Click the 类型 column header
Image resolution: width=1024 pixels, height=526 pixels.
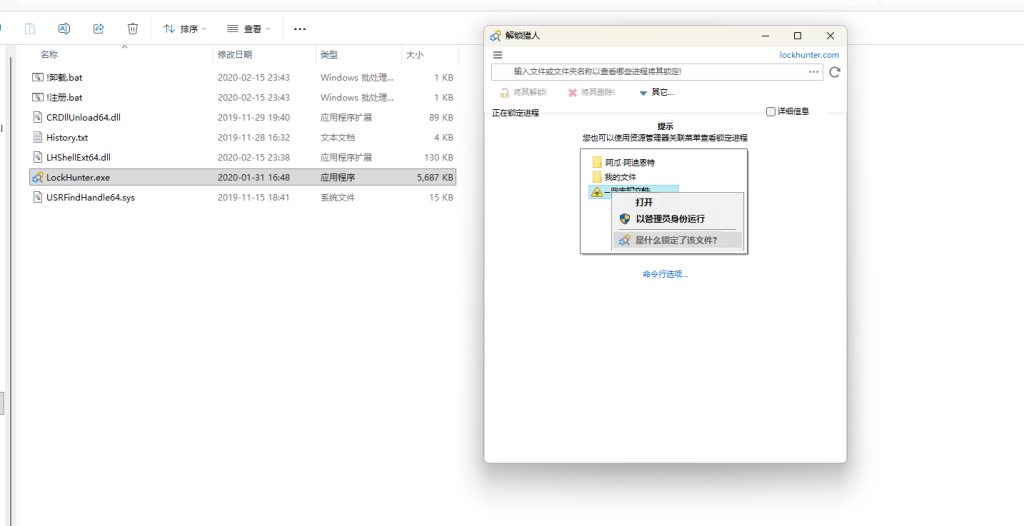click(329, 55)
